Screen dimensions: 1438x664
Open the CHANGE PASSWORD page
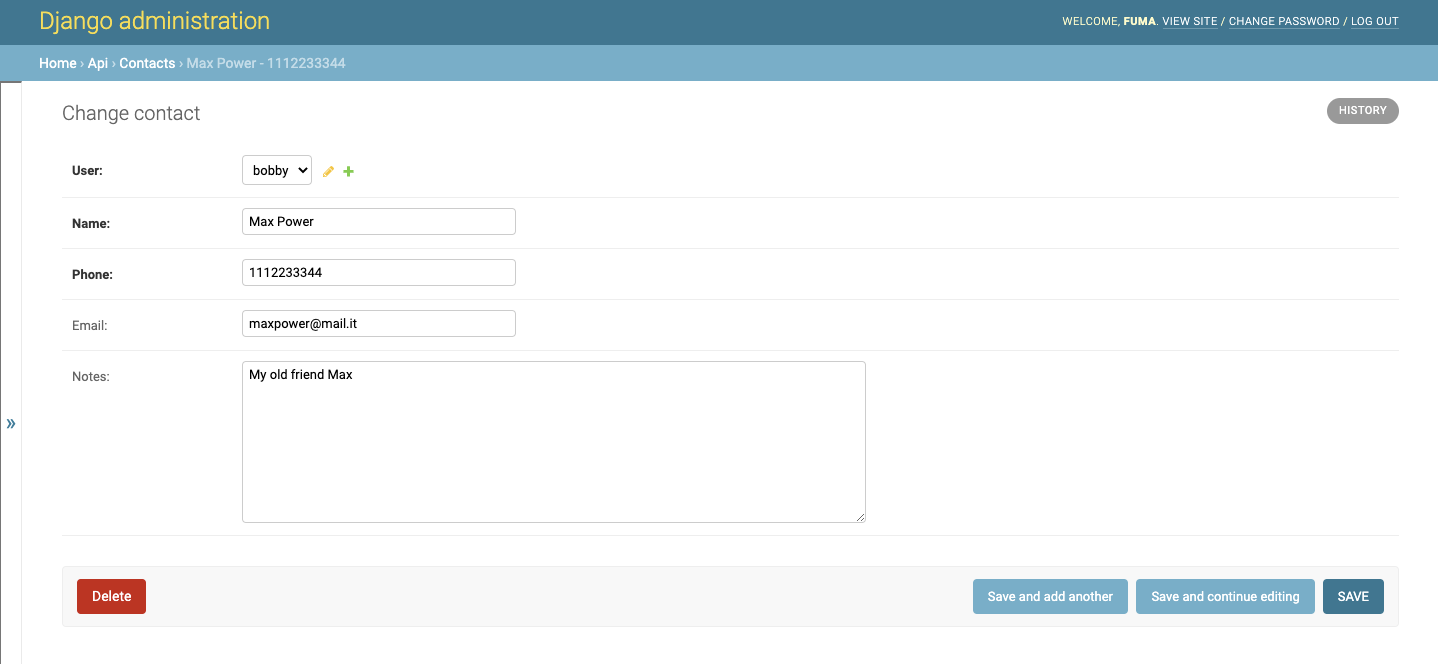tap(1283, 21)
